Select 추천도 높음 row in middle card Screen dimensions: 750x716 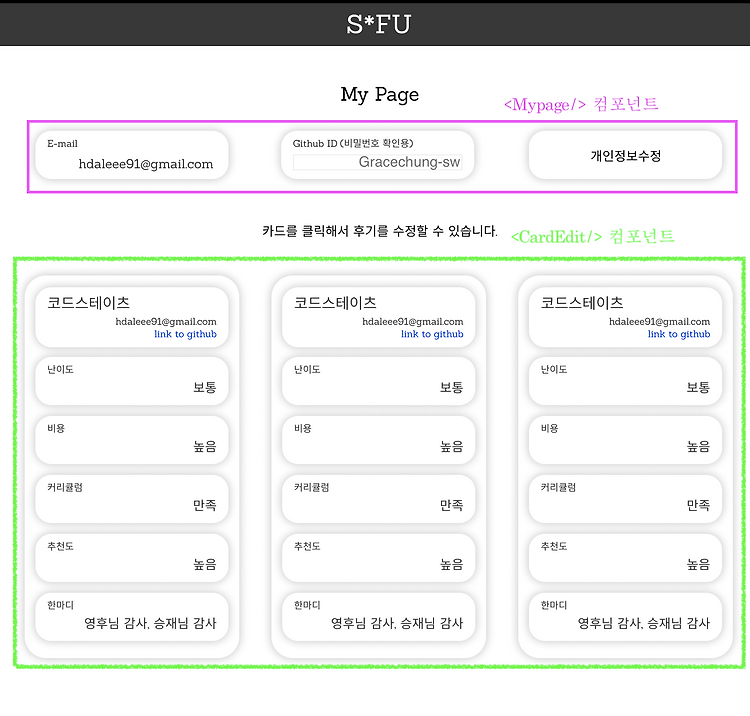(x=378, y=558)
